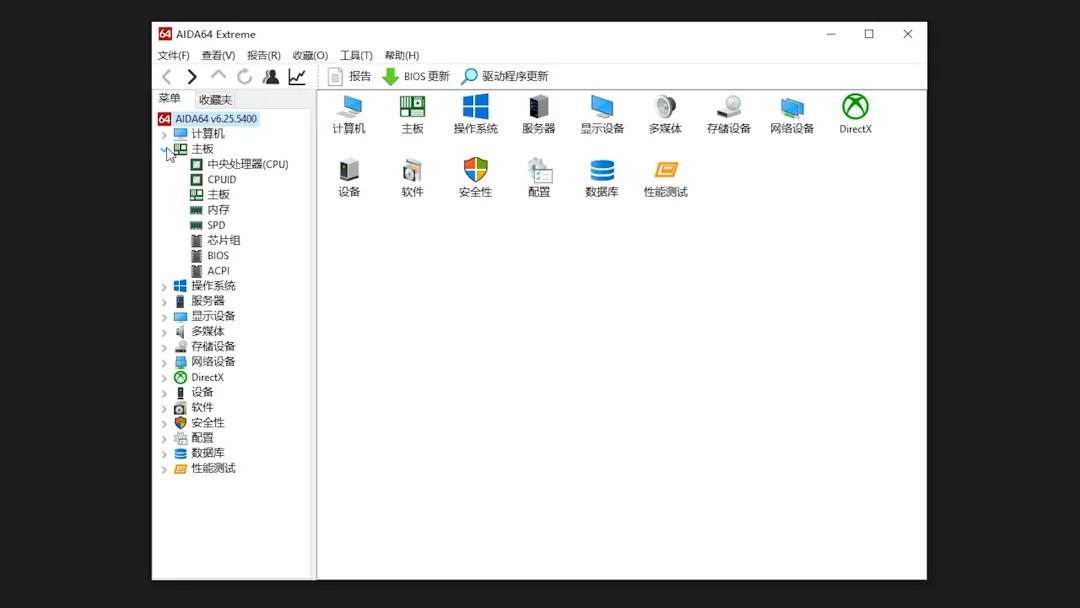Click the BIOS 更新 button
Image resolution: width=1080 pixels, height=608 pixels.
pyautogui.click(x=416, y=76)
